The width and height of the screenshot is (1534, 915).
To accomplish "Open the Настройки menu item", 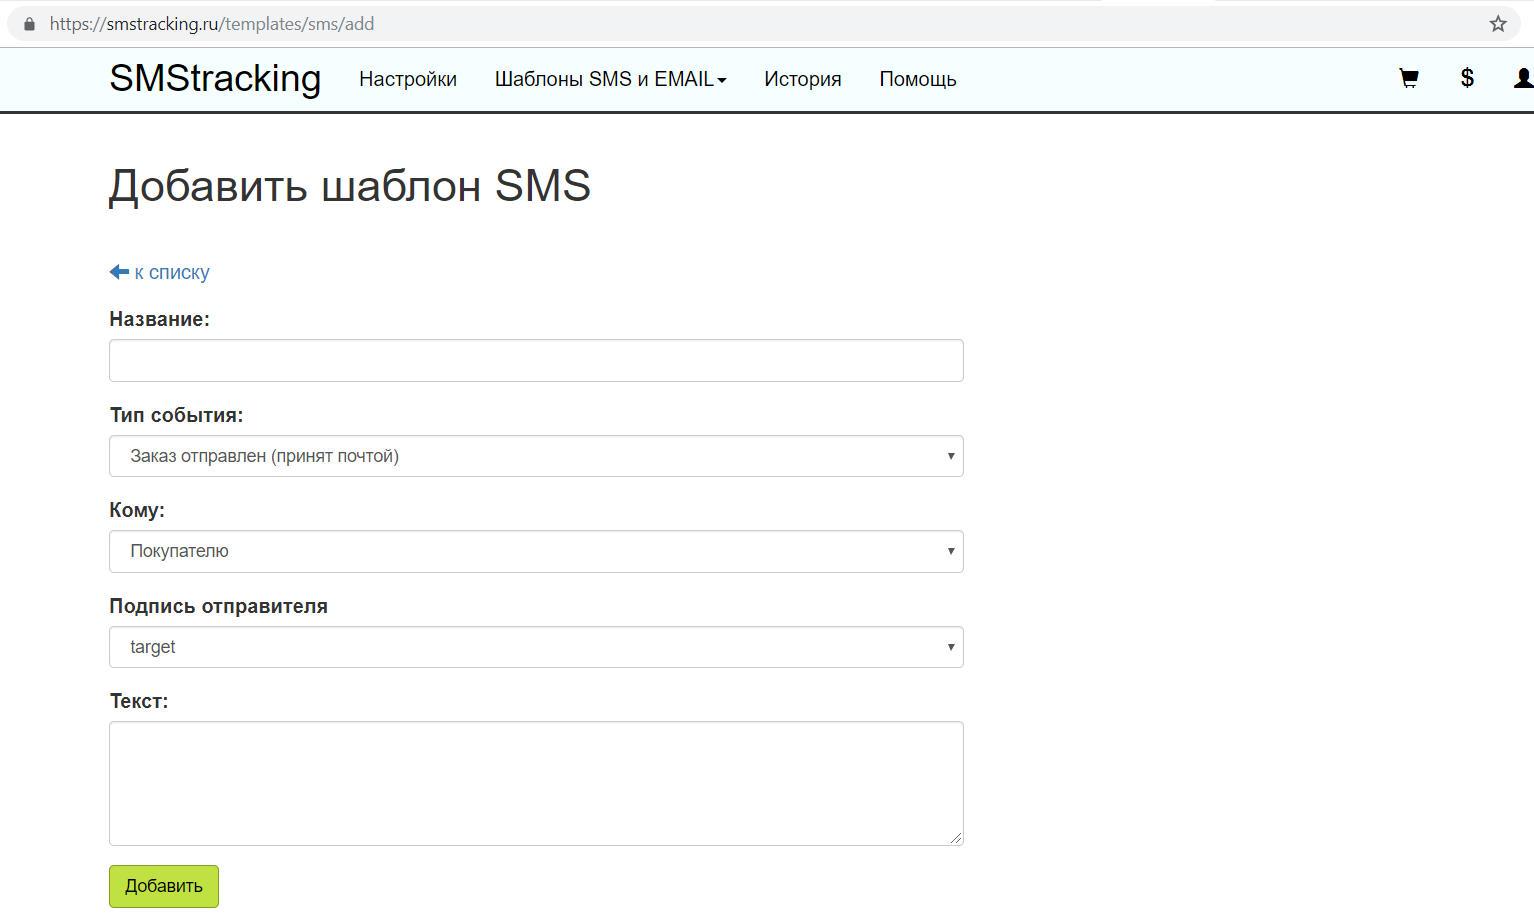I will pos(408,79).
